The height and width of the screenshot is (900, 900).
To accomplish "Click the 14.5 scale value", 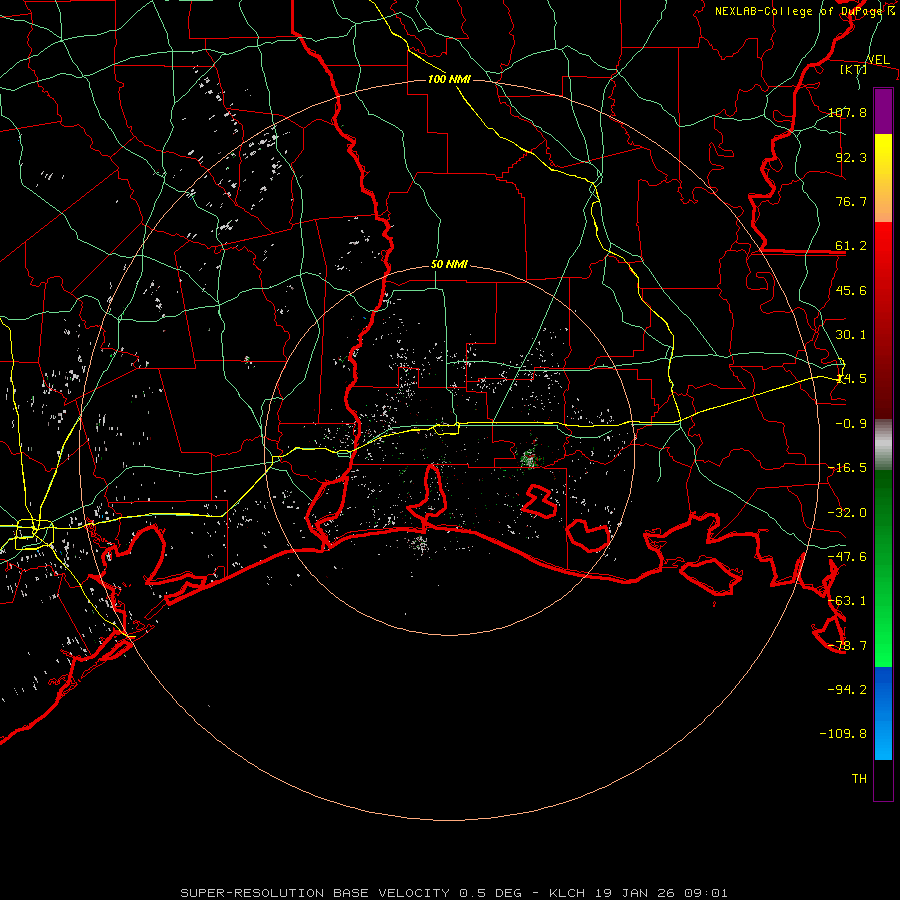I will (x=851, y=379).
